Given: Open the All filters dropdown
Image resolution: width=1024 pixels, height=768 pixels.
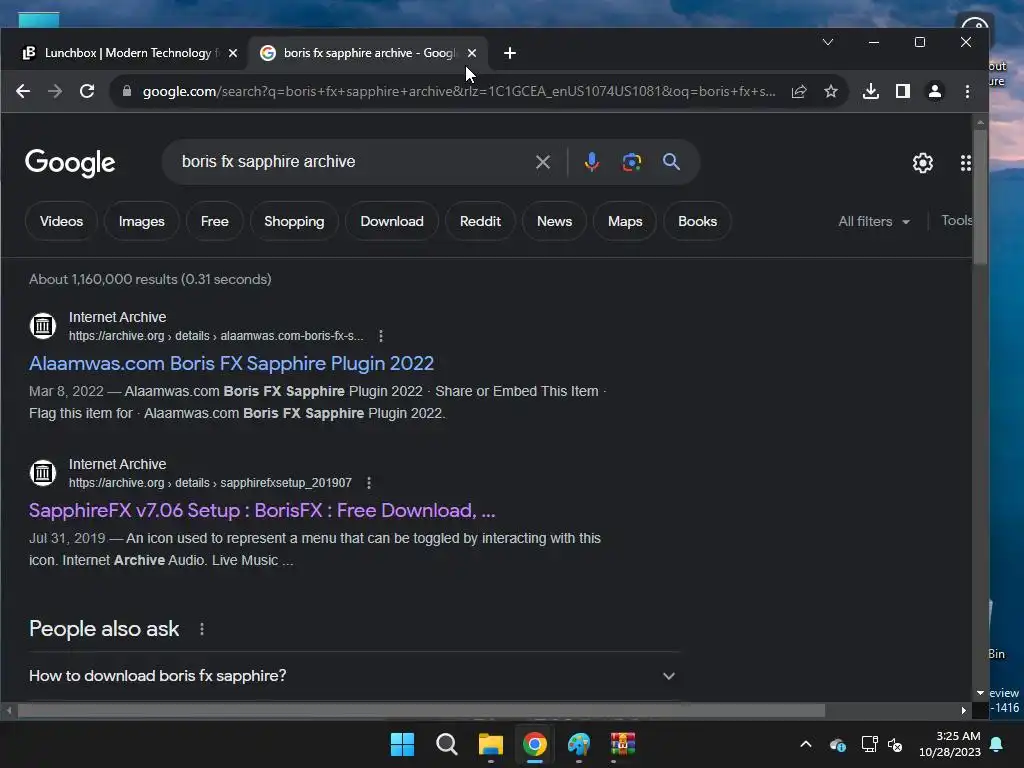Looking at the screenshot, I should 874,221.
